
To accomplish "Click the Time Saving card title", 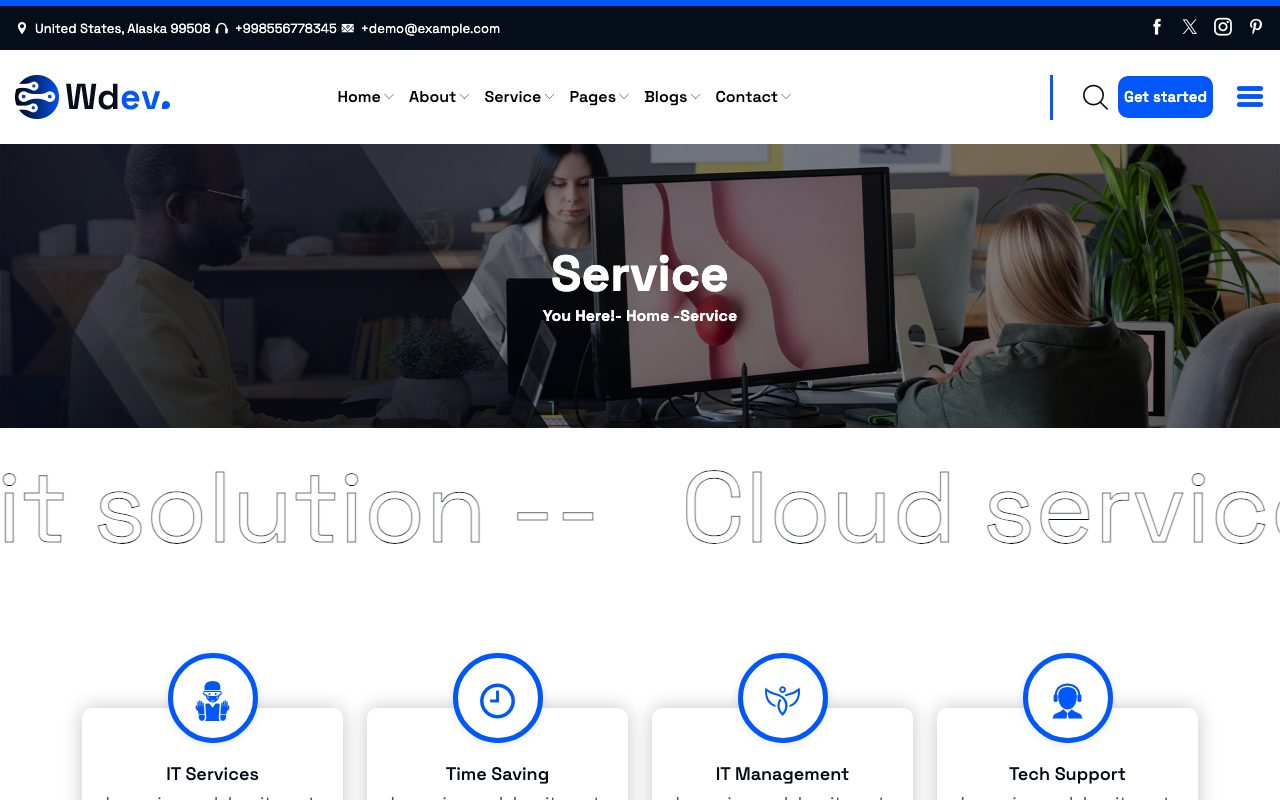I will pyautogui.click(x=497, y=774).
